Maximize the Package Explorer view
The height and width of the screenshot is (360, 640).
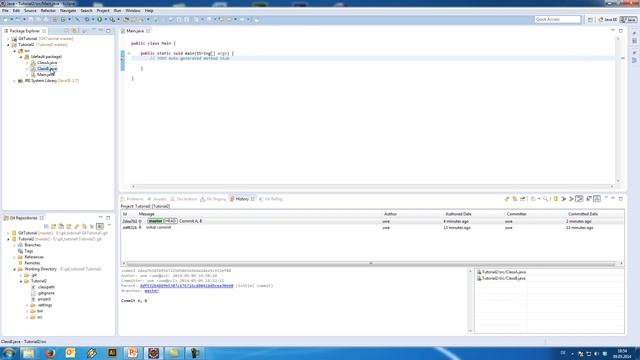point(108,31)
